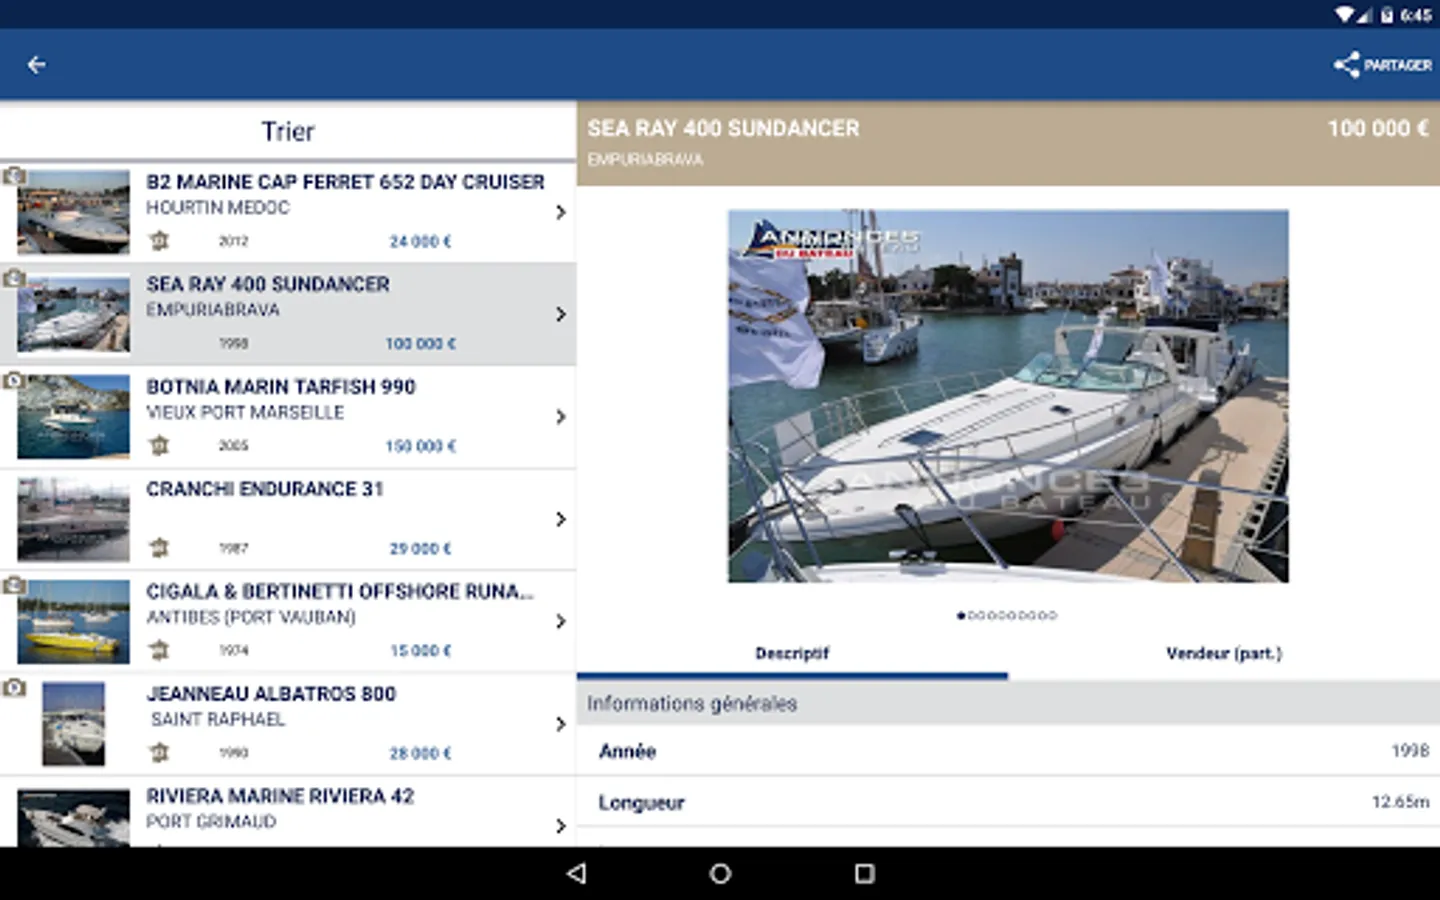Click SAINT RAPHAEL location text
This screenshot has width=1440, height=900.
[x=218, y=719]
